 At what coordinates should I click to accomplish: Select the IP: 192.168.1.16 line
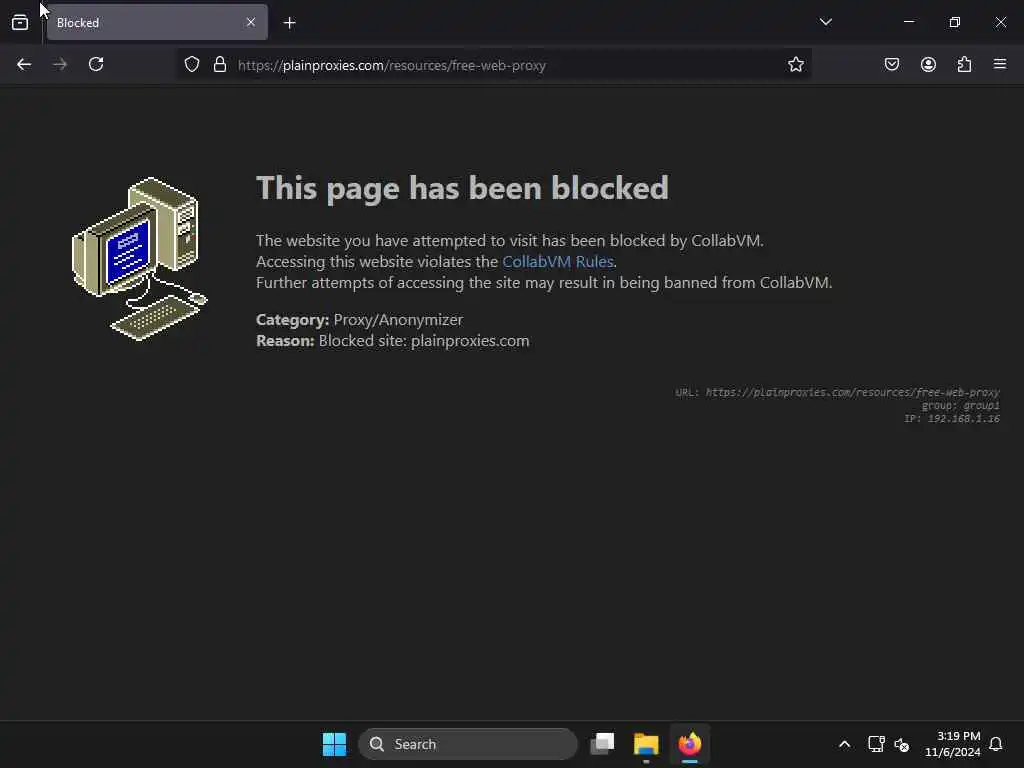[952, 419]
